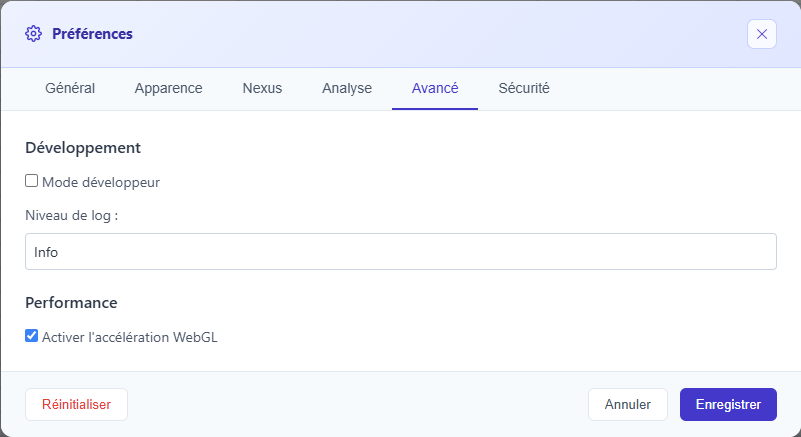This screenshot has width=801, height=437.
Task: Click the Préférences dialog title text
Action: click(92, 34)
